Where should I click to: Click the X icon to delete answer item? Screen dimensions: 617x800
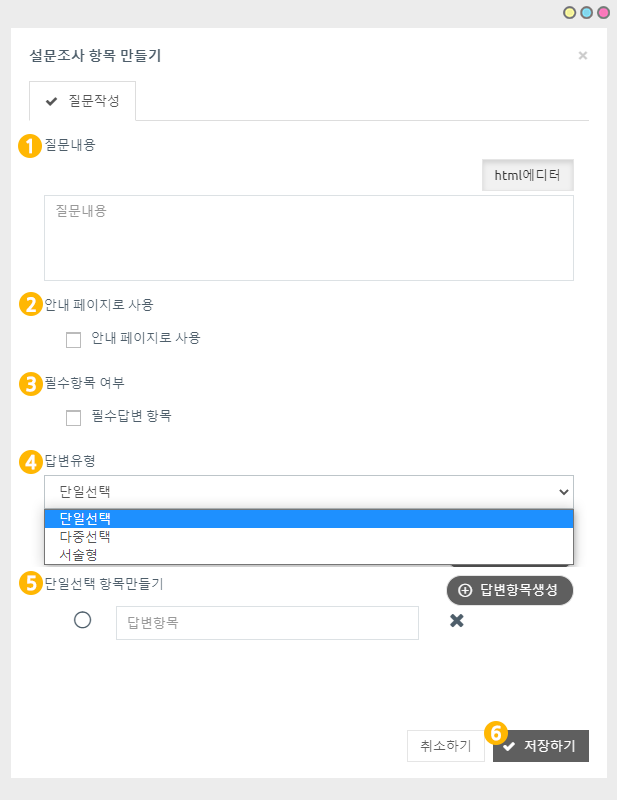click(457, 621)
